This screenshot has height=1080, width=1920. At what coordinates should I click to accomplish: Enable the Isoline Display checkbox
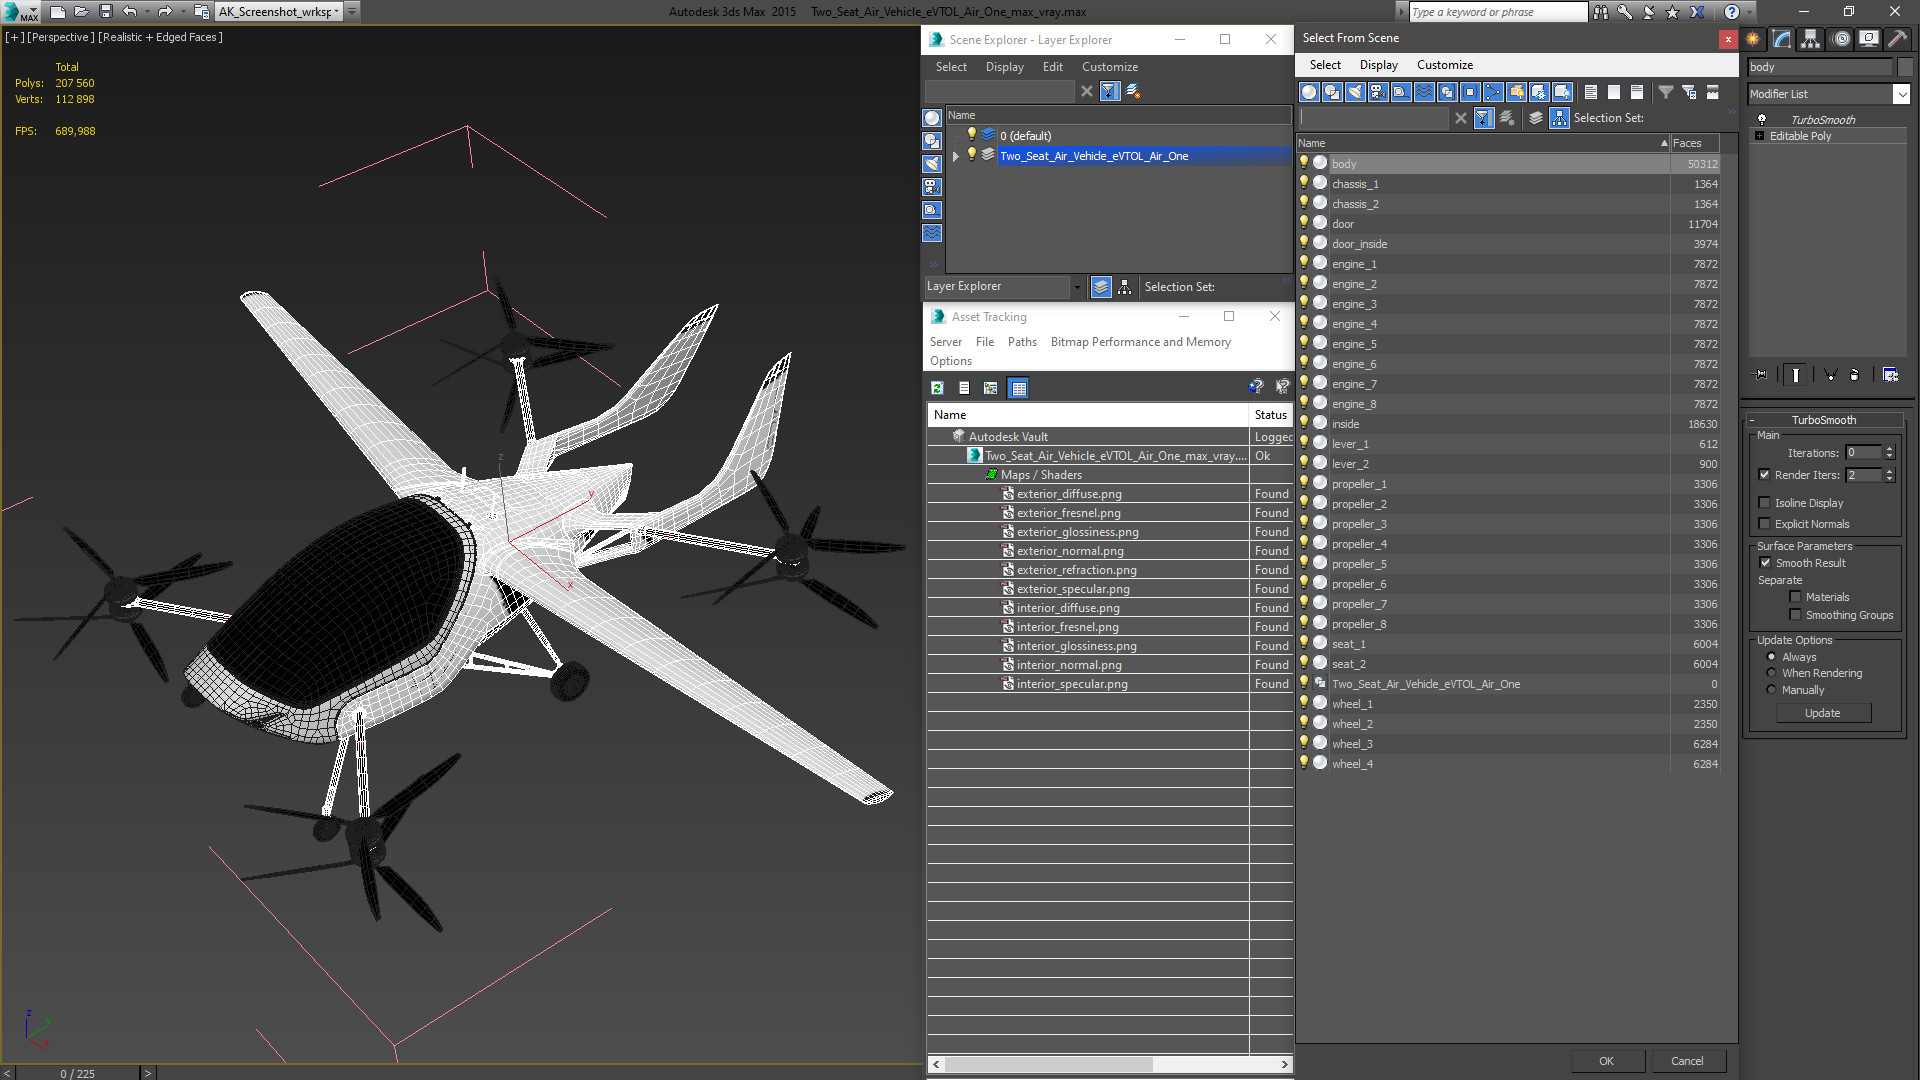click(1765, 503)
